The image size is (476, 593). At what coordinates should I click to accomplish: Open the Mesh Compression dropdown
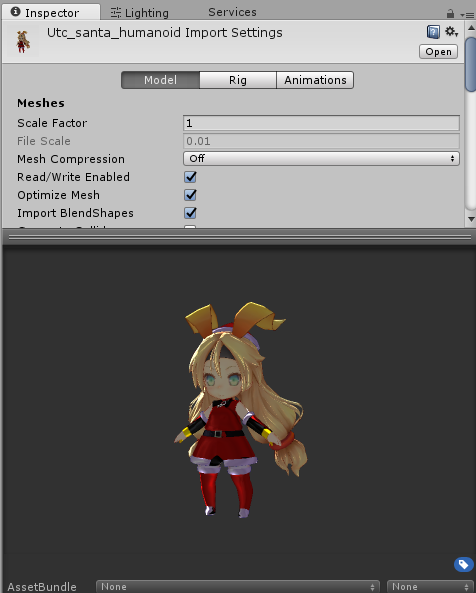tap(321, 158)
